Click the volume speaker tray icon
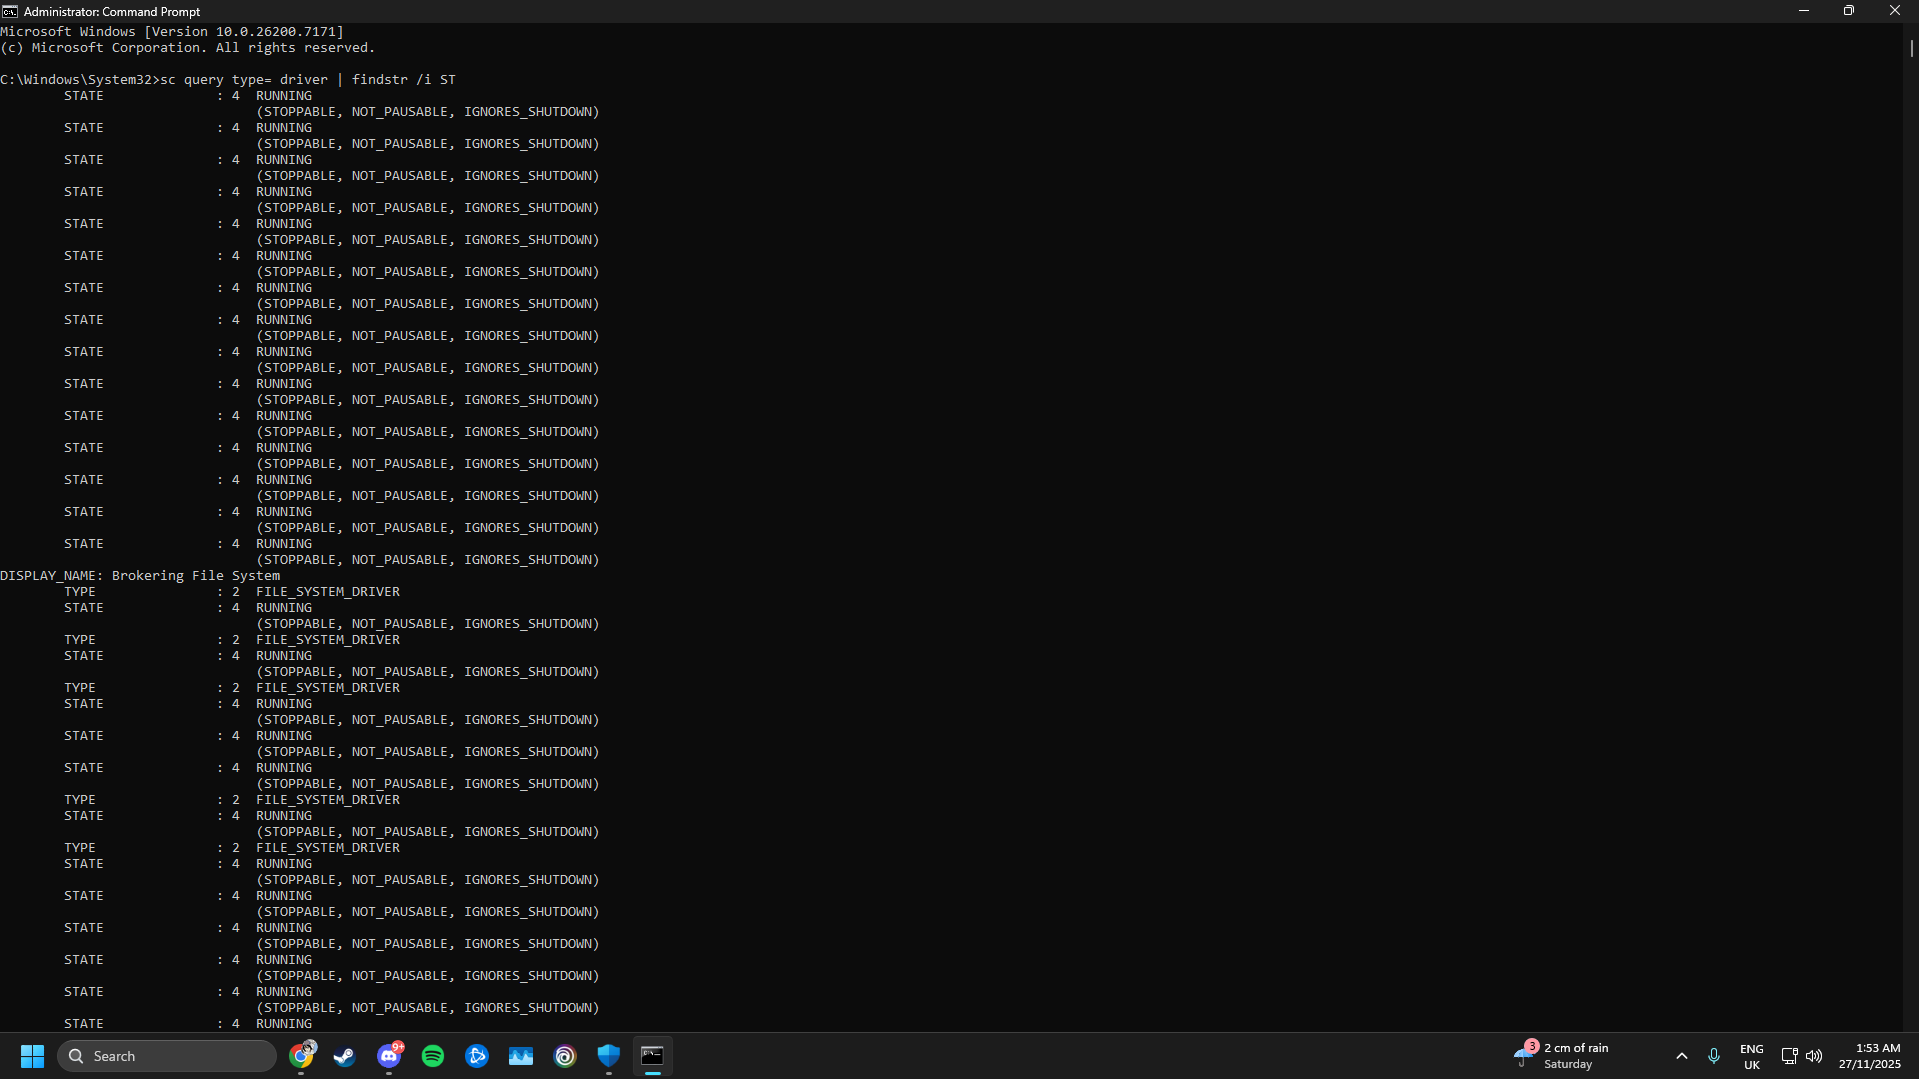1919x1079 pixels. (1814, 1056)
